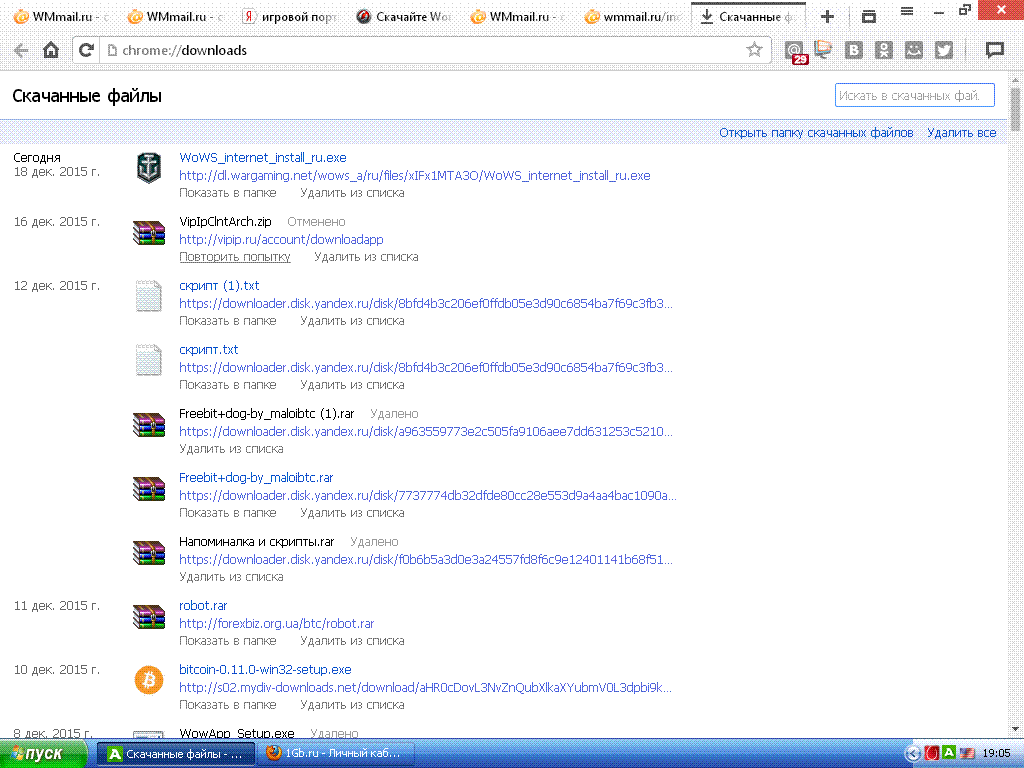Image resolution: width=1024 pixels, height=768 pixels.
Task: Open the new tab with plus button
Action: 827,16
